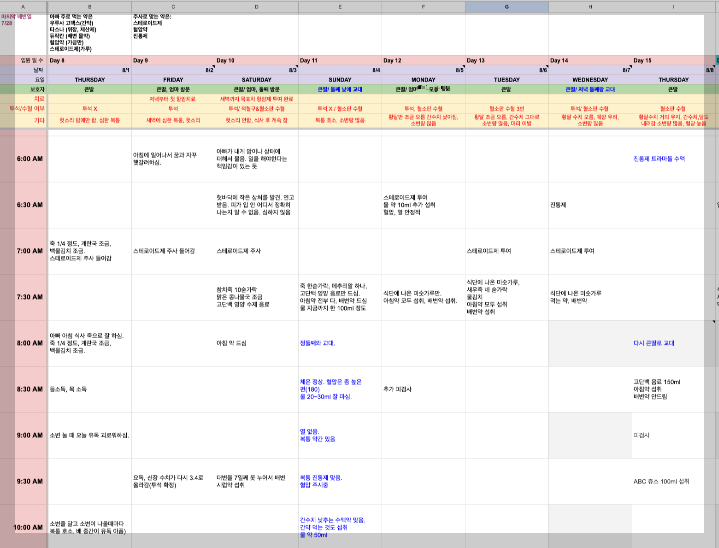
Task: Select the WEDNESDAY cell
Action: tap(590, 79)
